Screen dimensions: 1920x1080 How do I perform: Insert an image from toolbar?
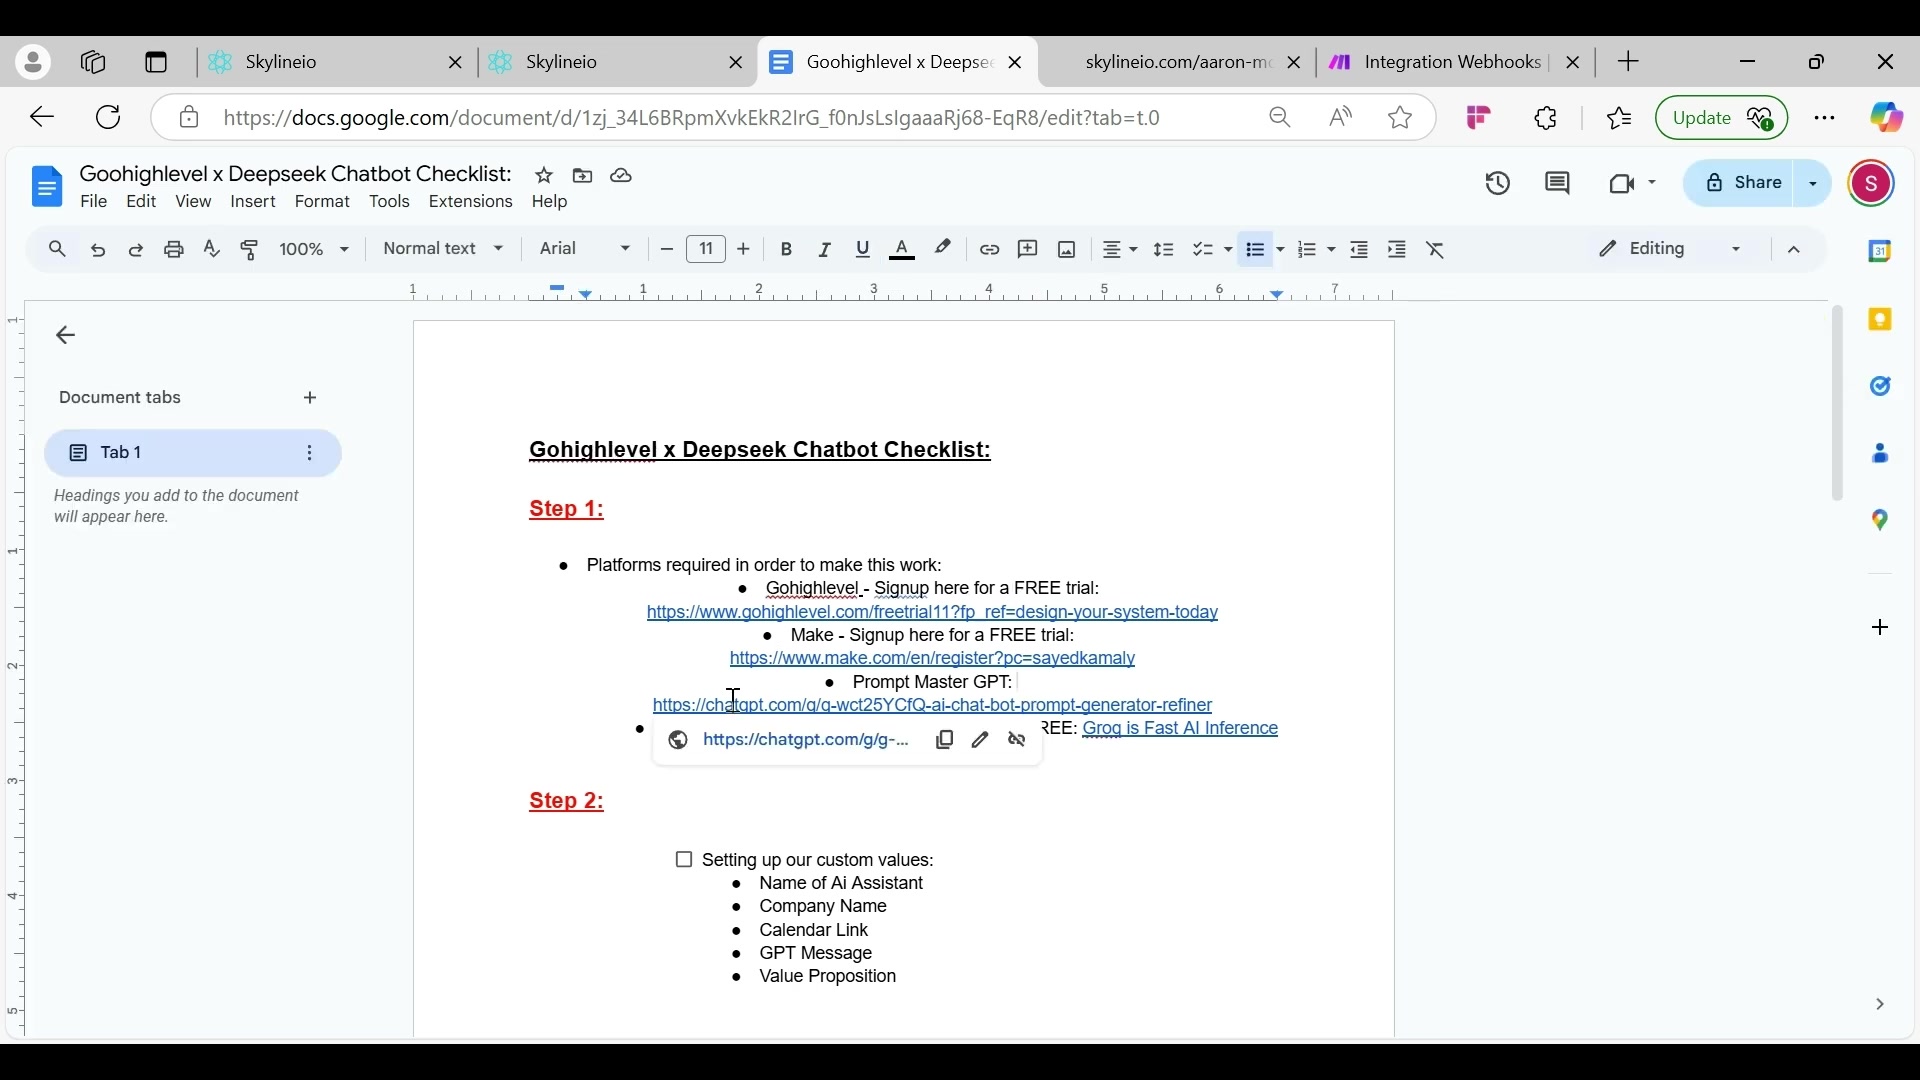1067,250
